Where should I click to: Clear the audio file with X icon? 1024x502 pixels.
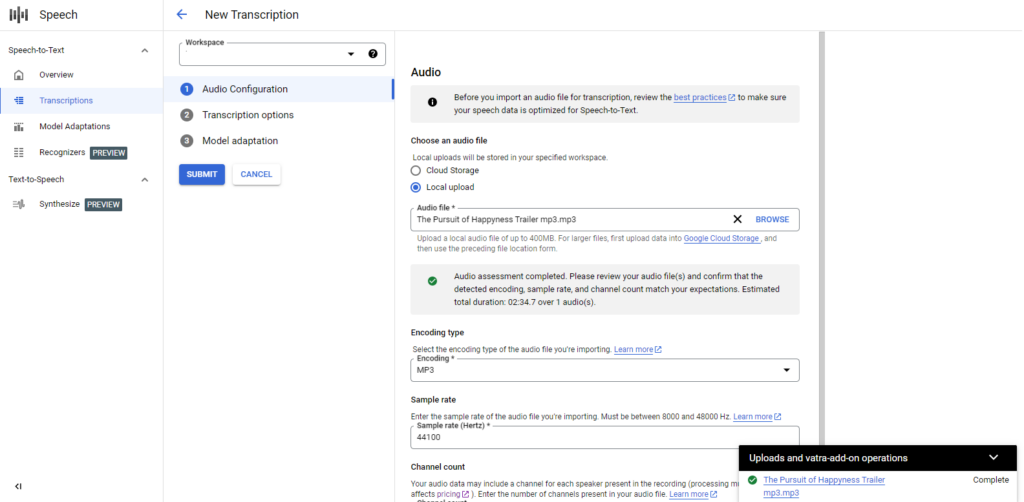coord(737,219)
